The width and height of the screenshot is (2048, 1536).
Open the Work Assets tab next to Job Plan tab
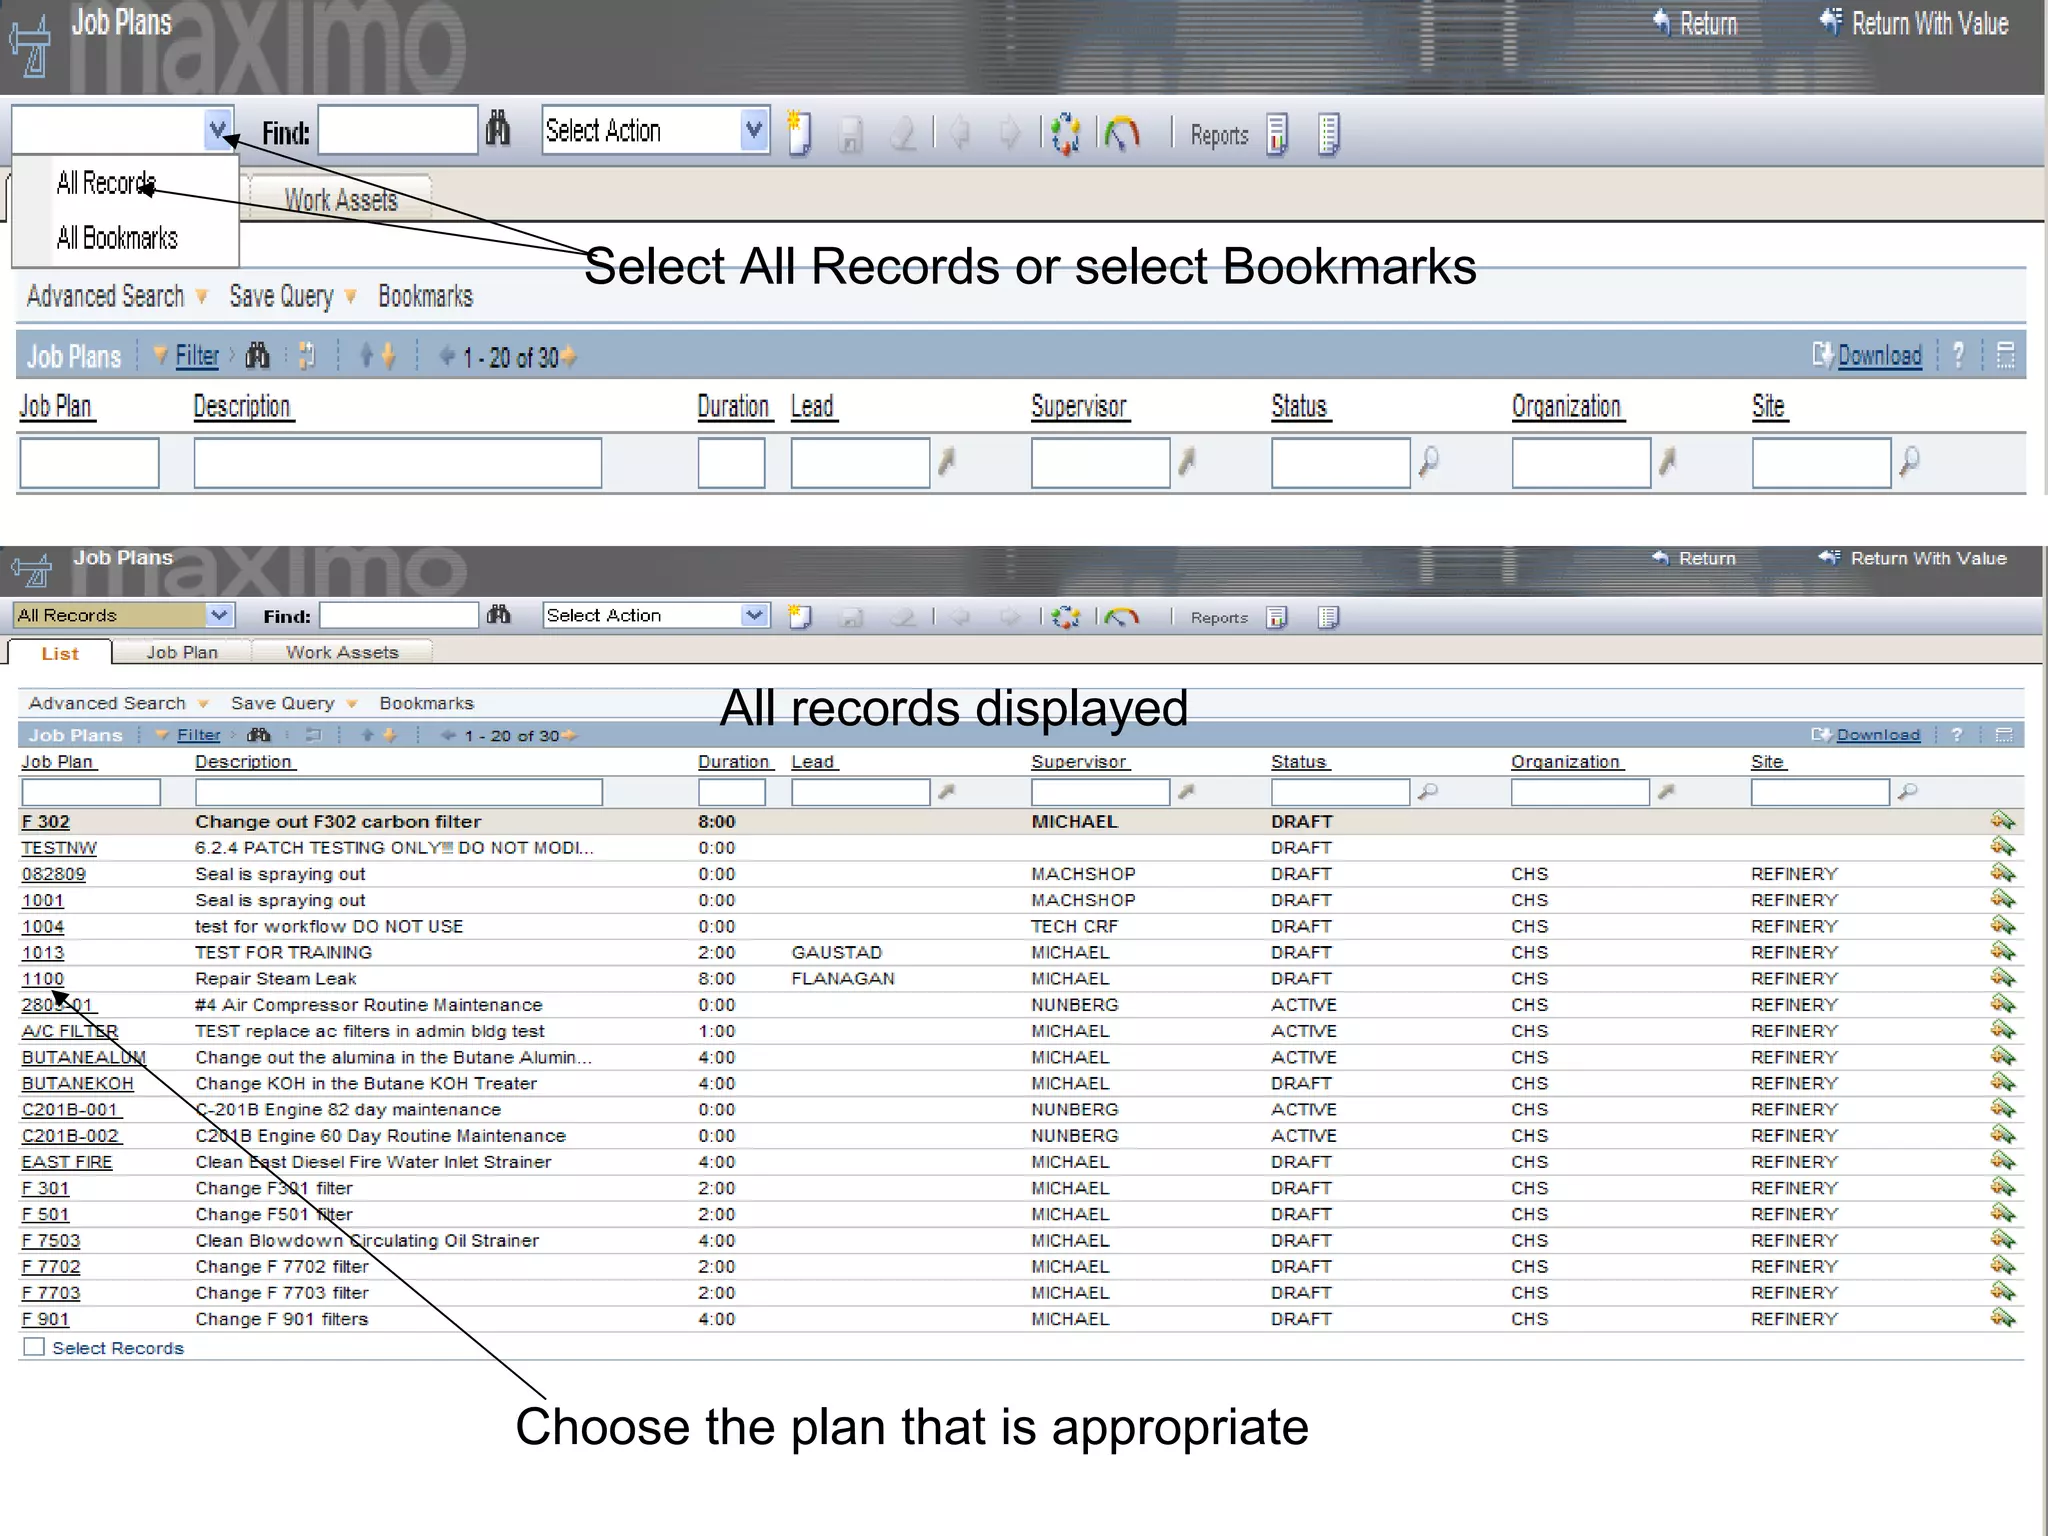(x=342, y=652)
